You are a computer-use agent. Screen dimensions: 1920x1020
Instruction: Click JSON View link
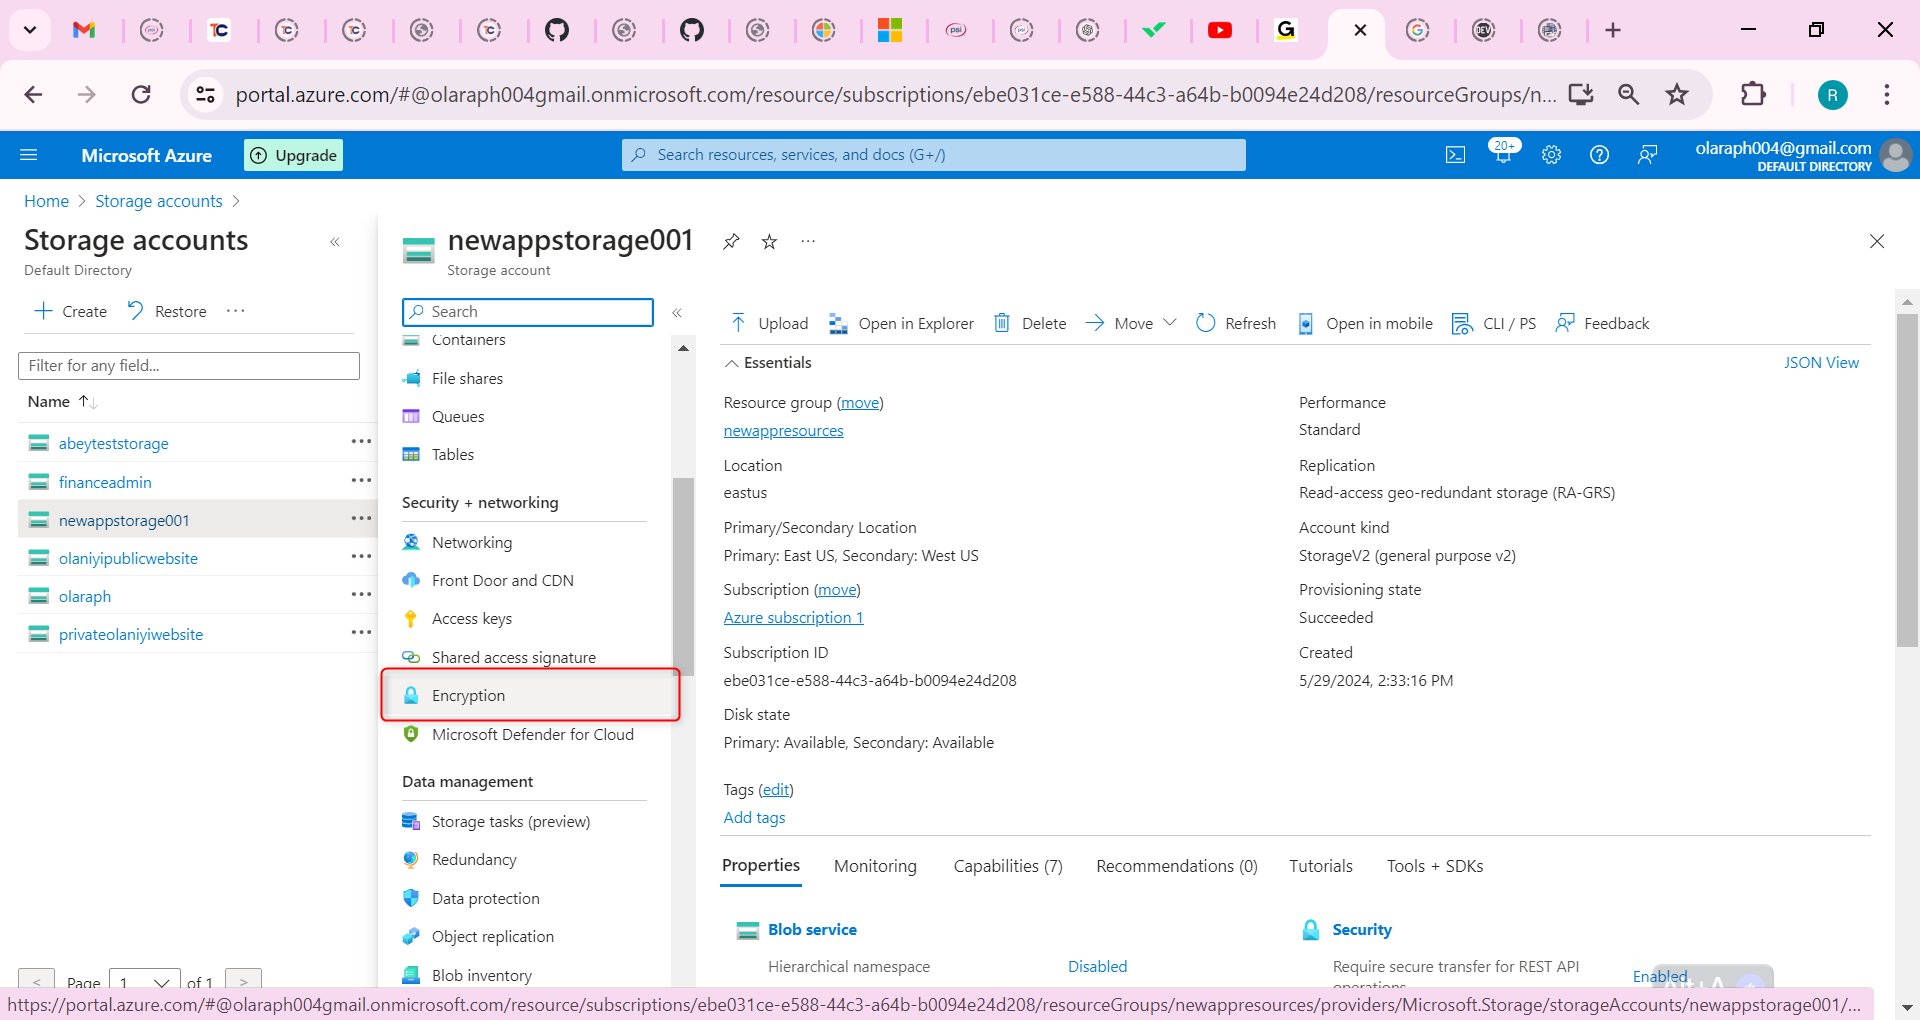1821,363
